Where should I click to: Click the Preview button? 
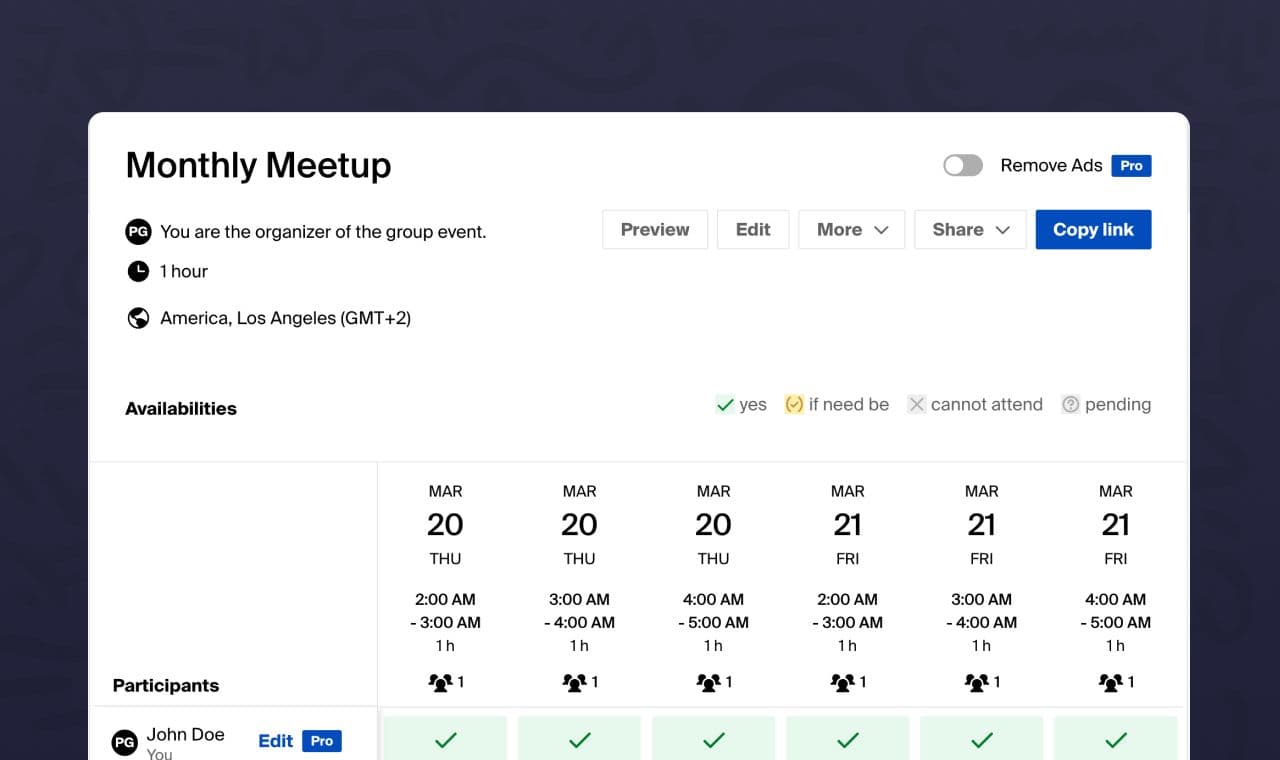click(655, 230)
